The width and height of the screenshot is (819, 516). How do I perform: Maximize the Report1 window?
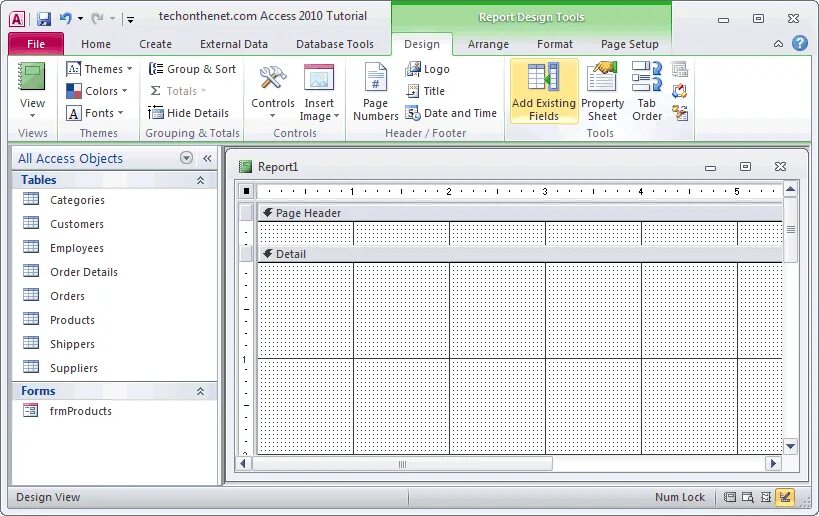click(x=745, y=167)
